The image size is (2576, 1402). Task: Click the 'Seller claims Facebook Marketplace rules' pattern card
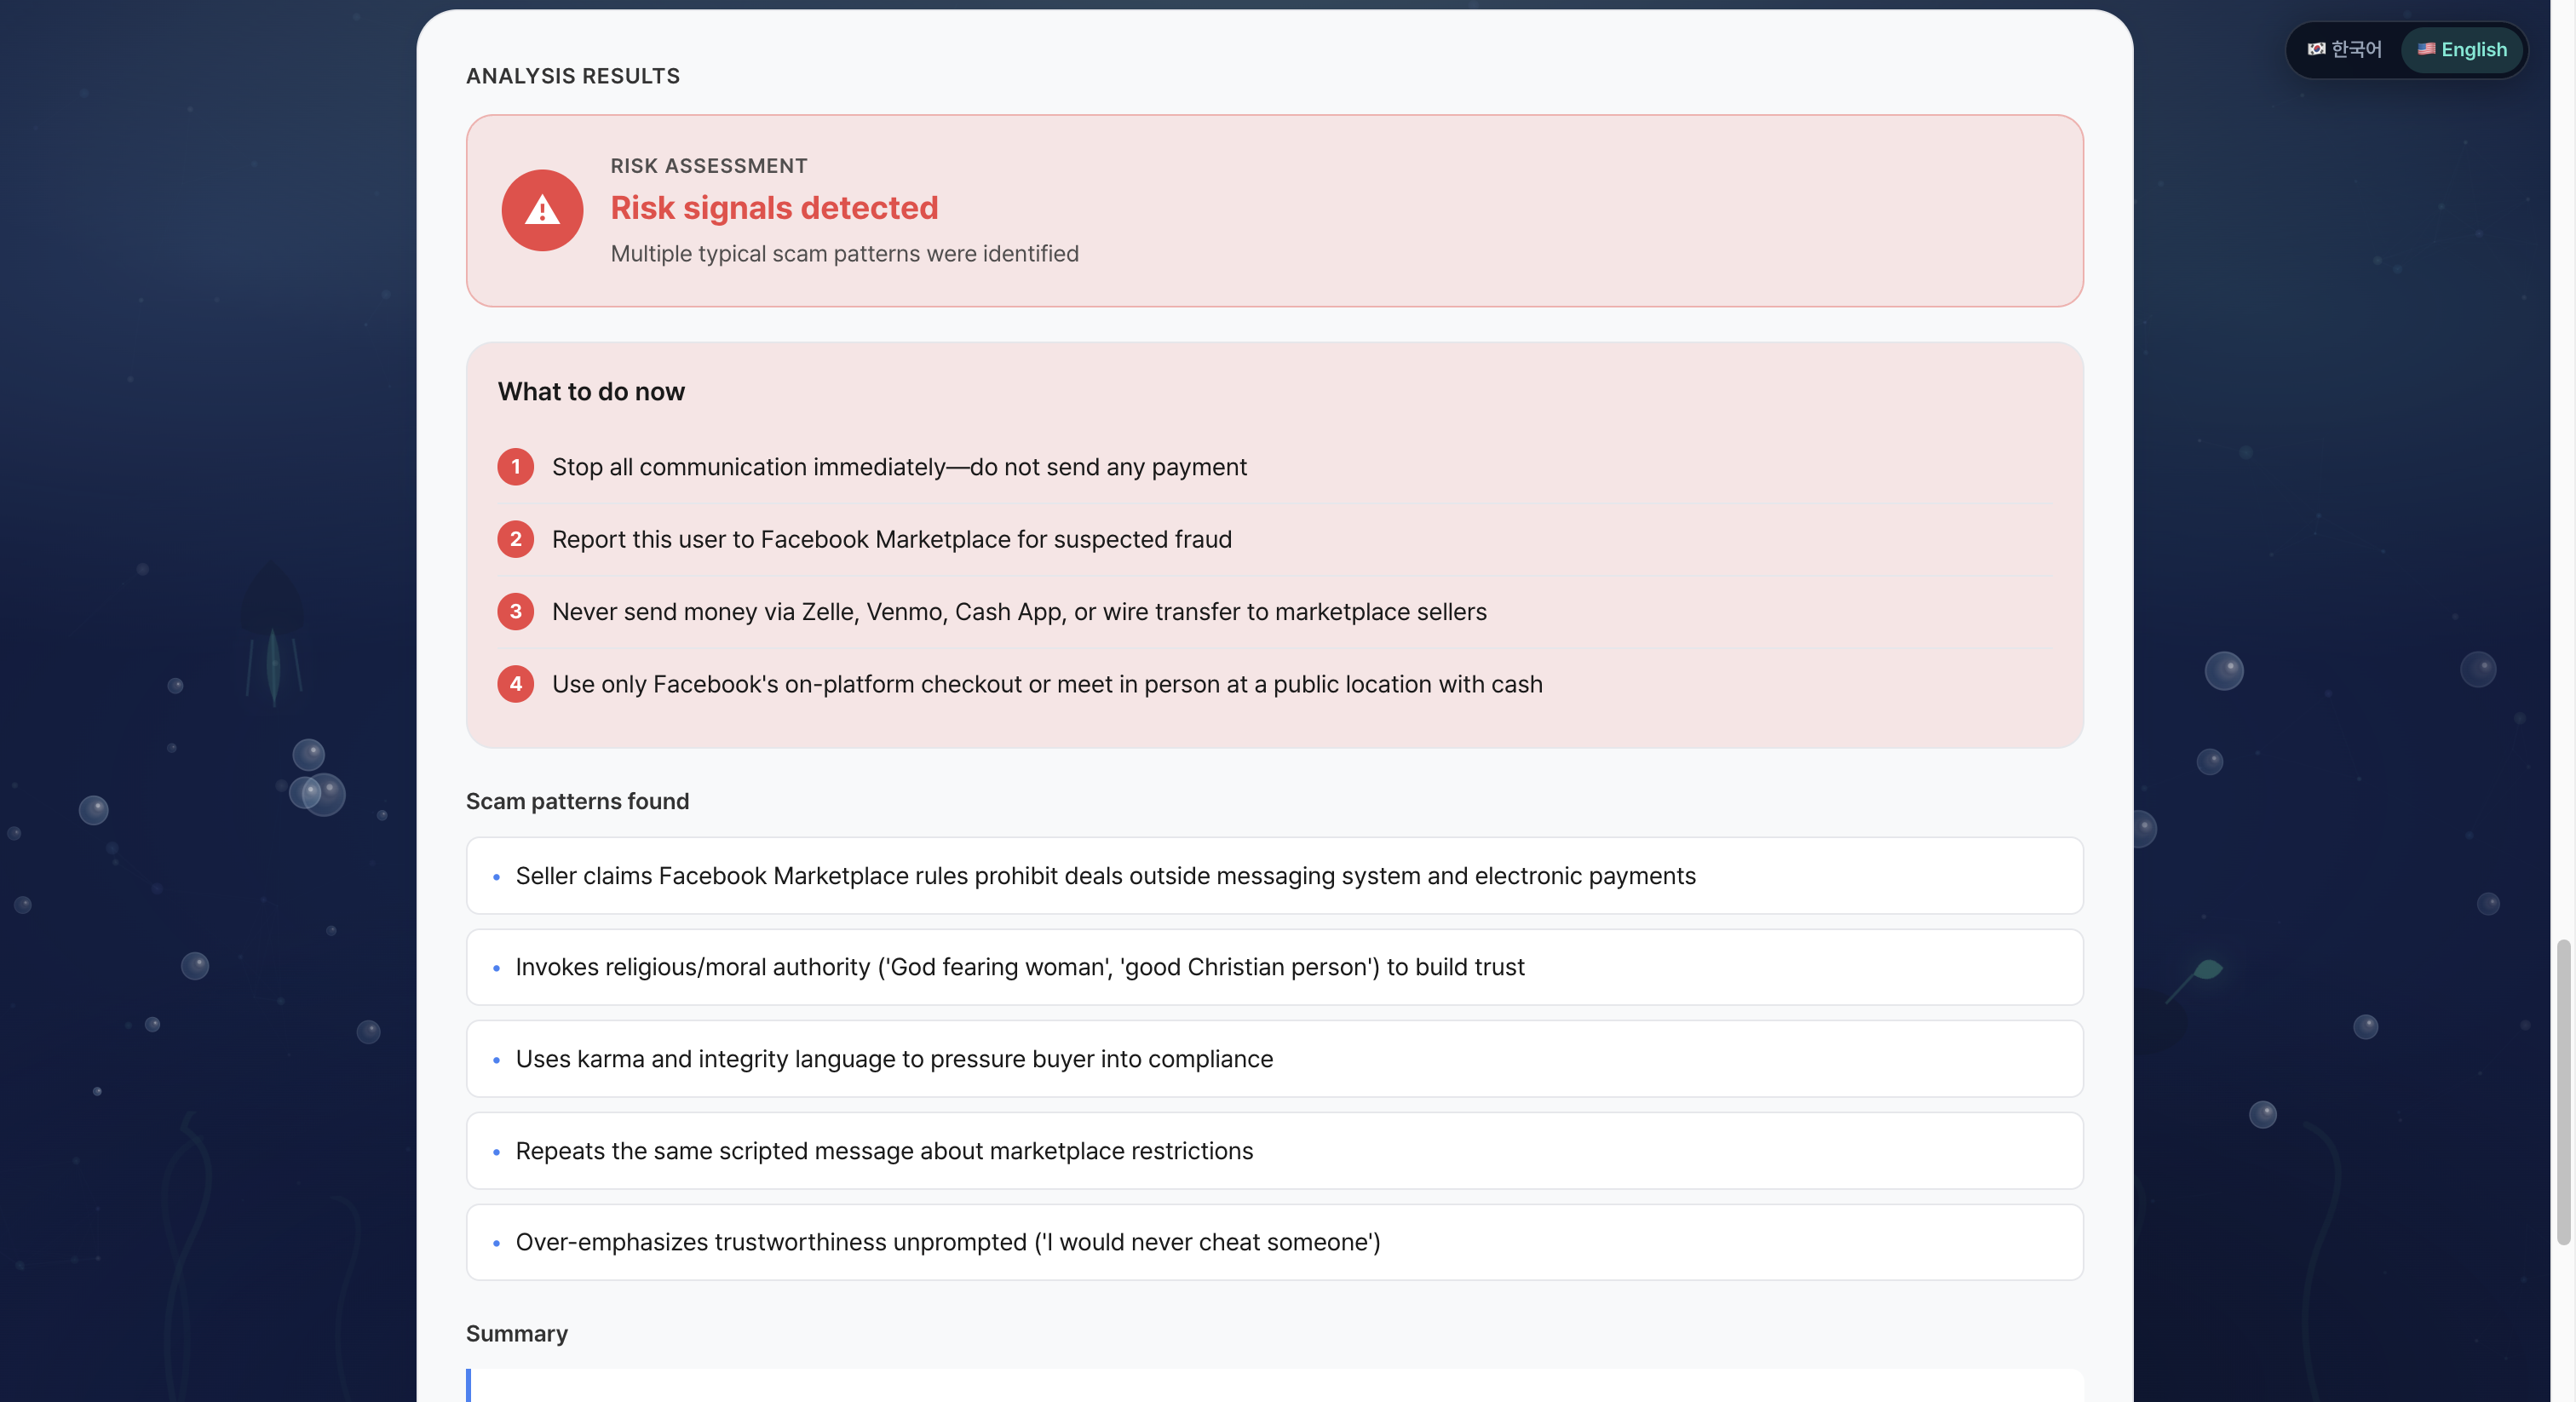click(1274, 876)
